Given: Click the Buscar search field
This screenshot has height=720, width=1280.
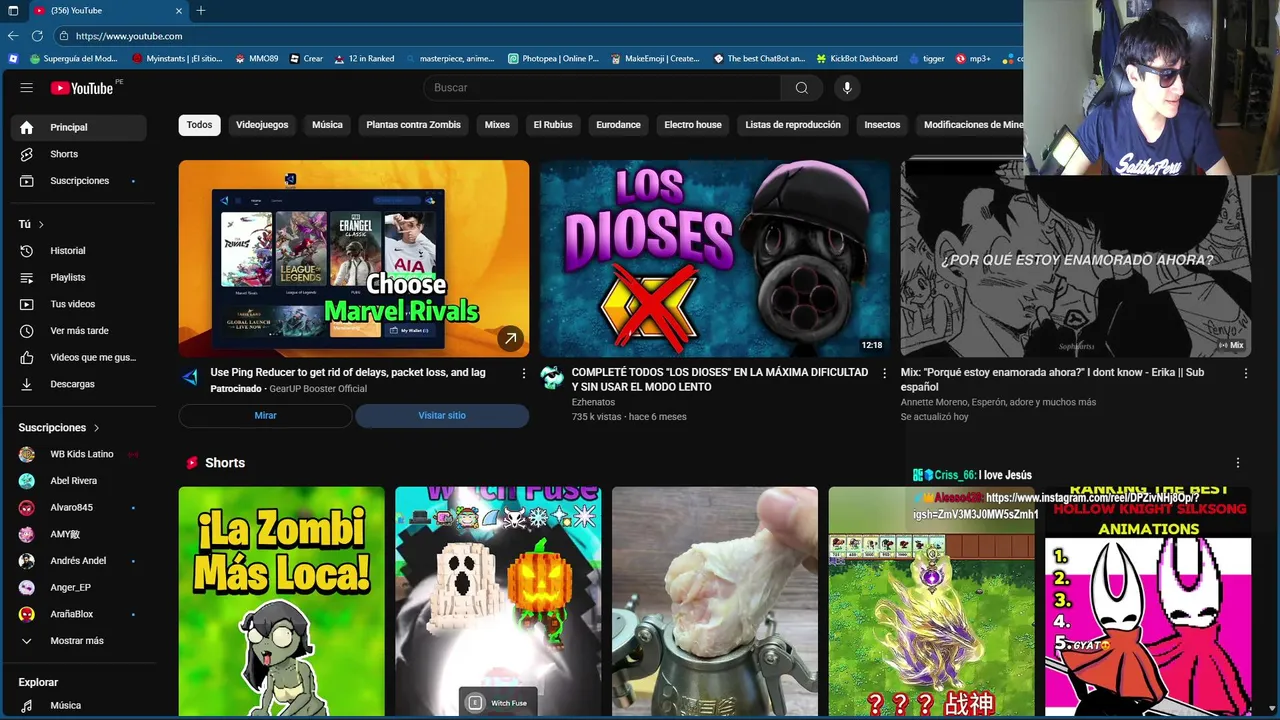Looking at the screenshot, I should click(603, 88).
